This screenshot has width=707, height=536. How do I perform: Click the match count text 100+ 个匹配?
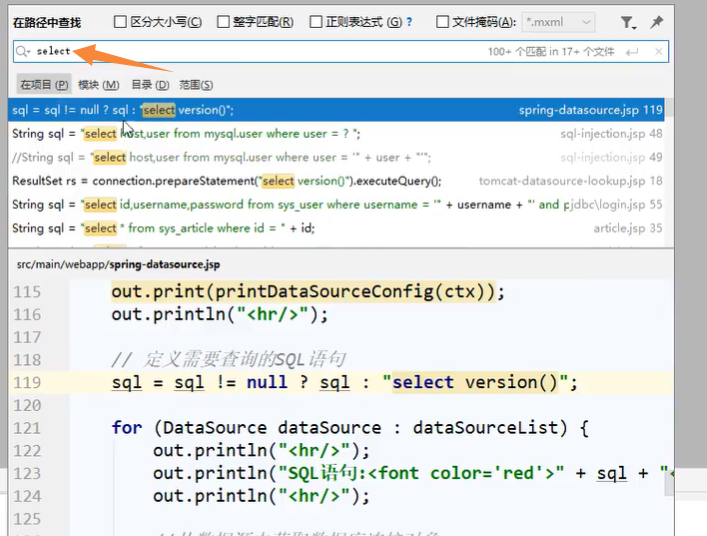pyautogui.click(x=551, y=52)
